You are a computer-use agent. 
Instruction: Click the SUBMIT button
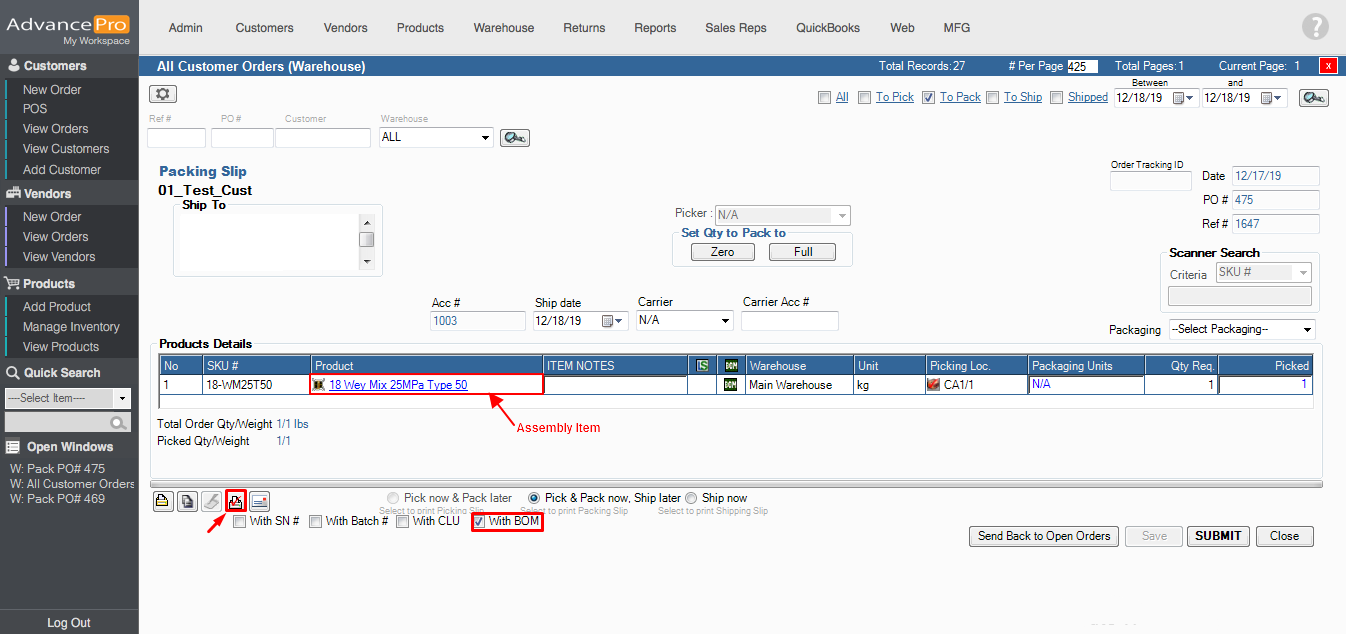point(1217,536)
